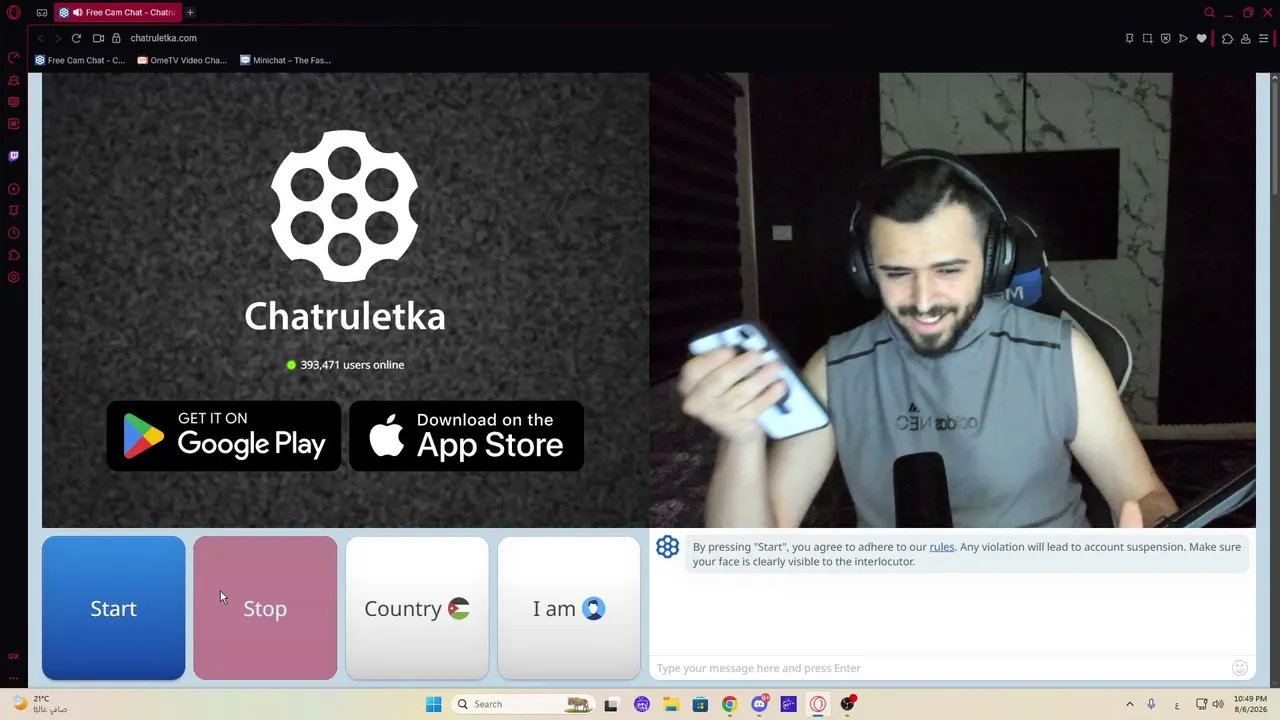Open the volume control in system tray

tap(1218, 704)
